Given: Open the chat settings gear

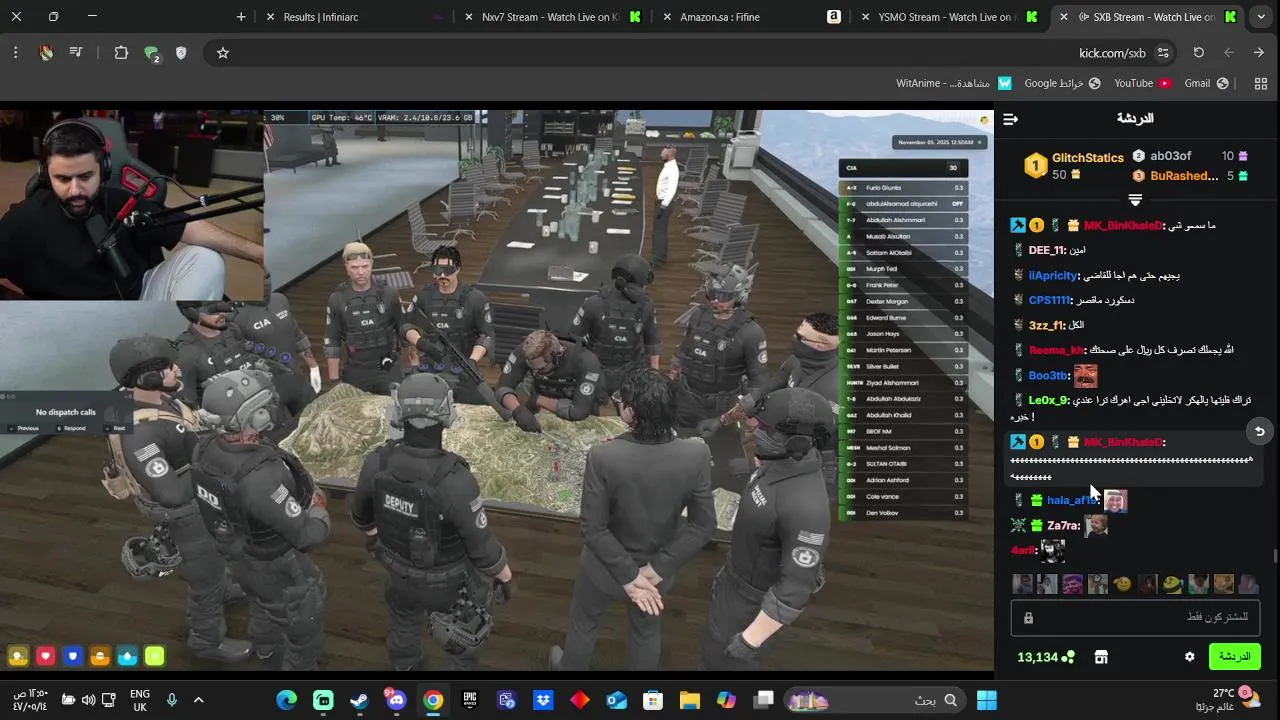Looking at the screenshot, I should pos(1189,657).
